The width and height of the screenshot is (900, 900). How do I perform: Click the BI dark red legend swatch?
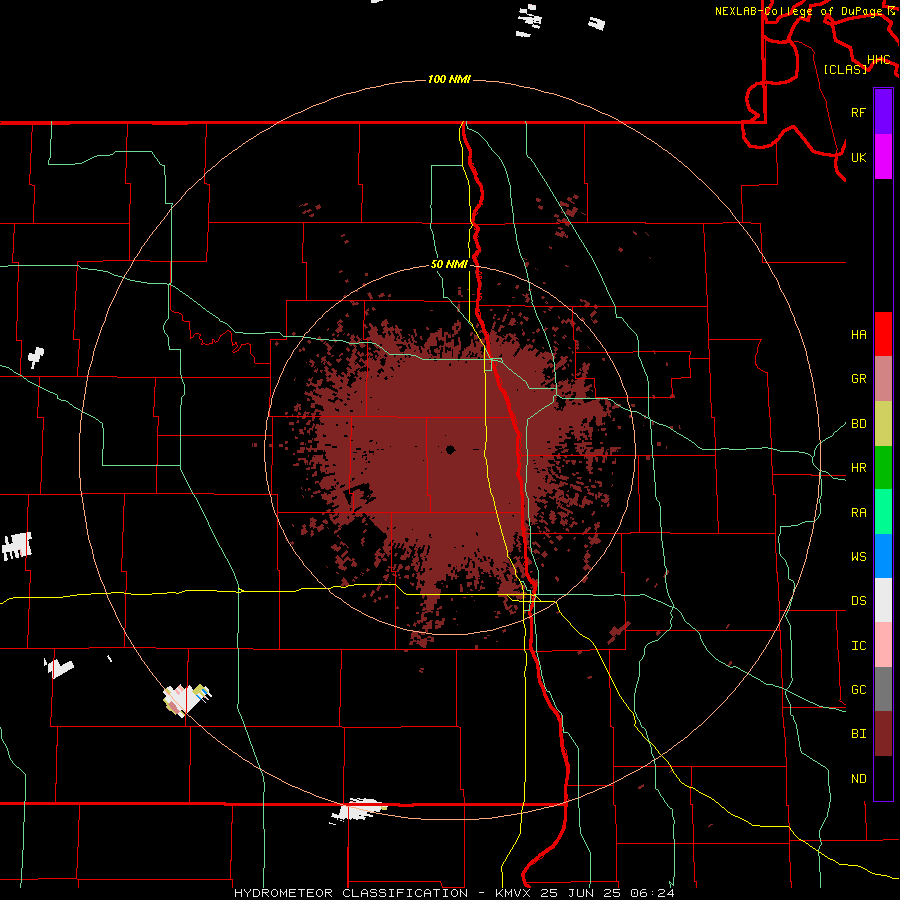[x=883, y=734]
